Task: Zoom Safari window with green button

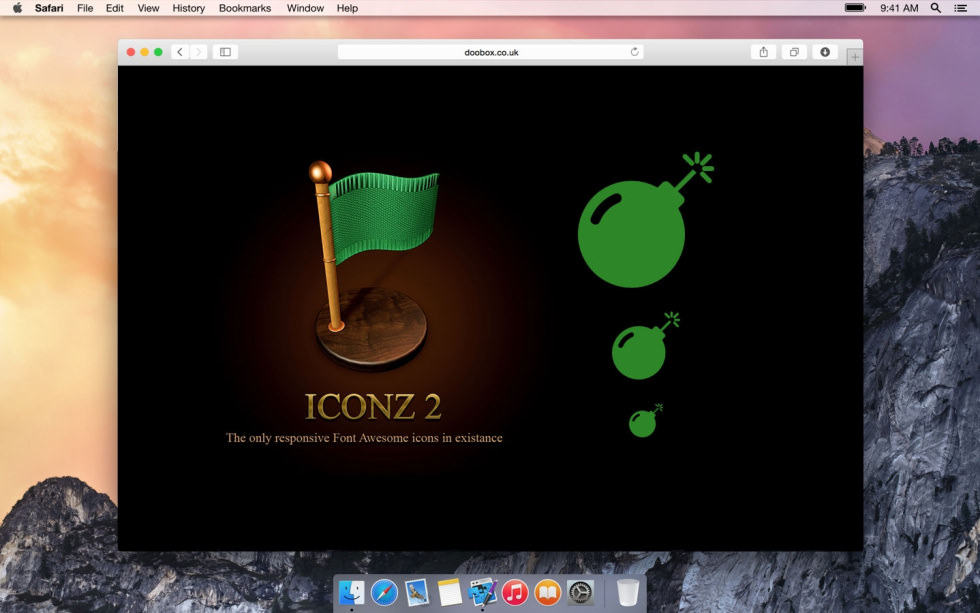Action: 158,52
